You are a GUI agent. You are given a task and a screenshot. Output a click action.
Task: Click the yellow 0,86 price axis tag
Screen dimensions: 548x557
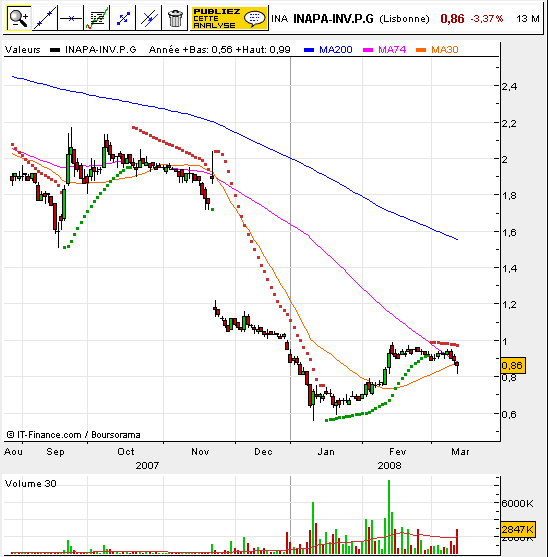point(513,366)
